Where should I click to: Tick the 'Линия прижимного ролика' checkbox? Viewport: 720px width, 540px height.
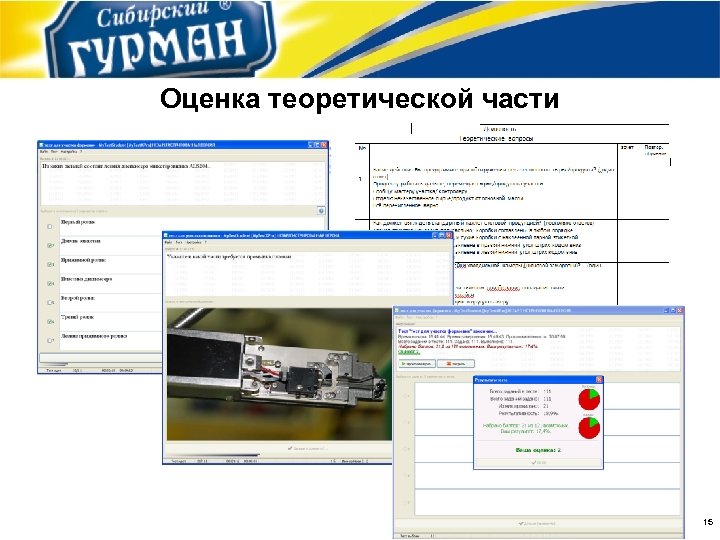pos(51,341)
